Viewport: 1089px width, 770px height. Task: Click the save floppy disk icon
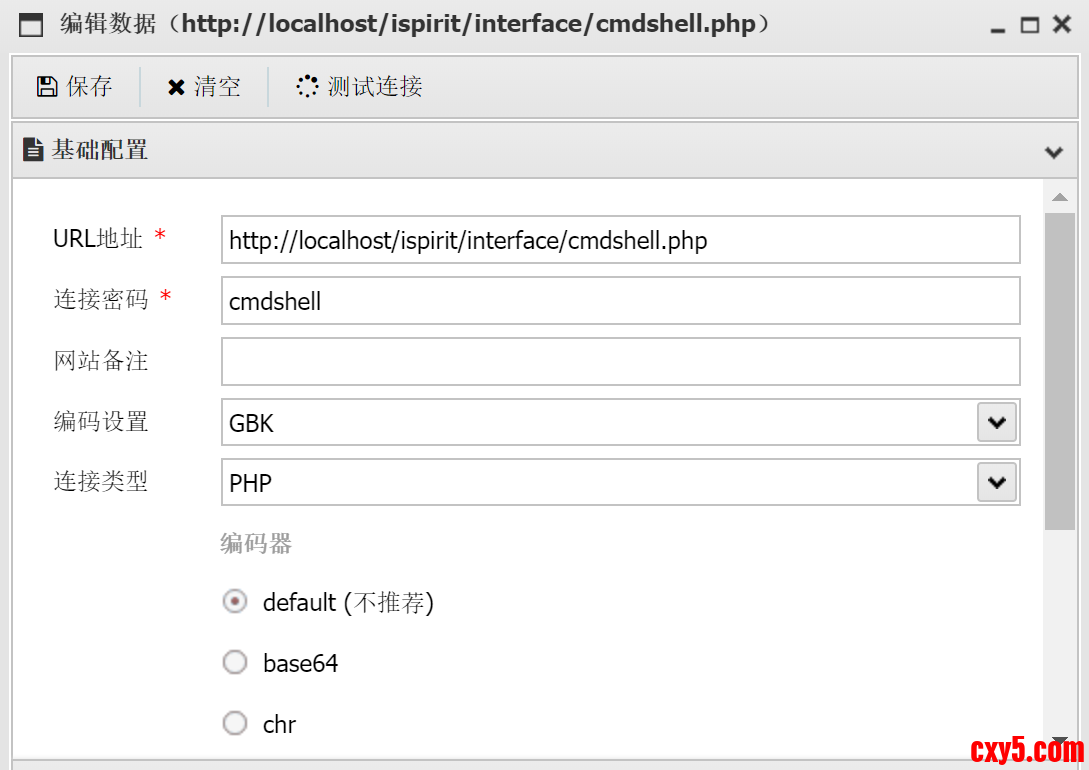(46, 87)
